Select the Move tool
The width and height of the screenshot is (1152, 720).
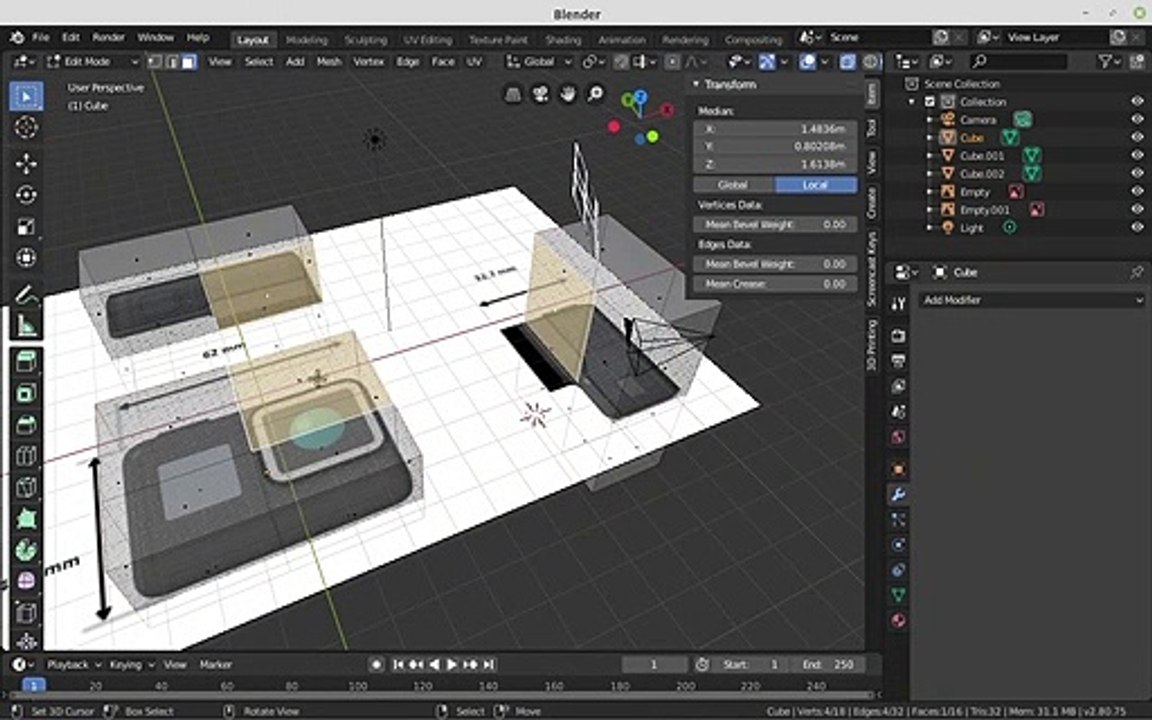[x=26, y=163]
